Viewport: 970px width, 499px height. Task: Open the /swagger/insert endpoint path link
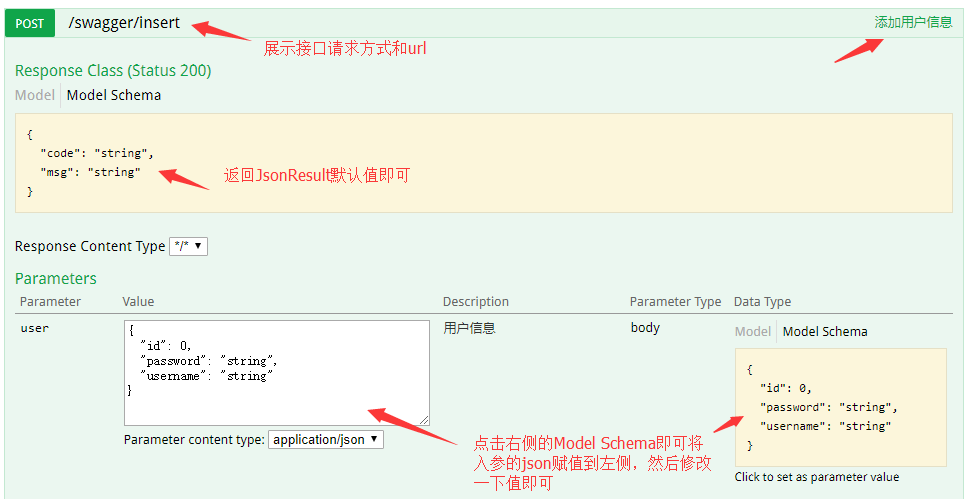[x=124, y=23]
